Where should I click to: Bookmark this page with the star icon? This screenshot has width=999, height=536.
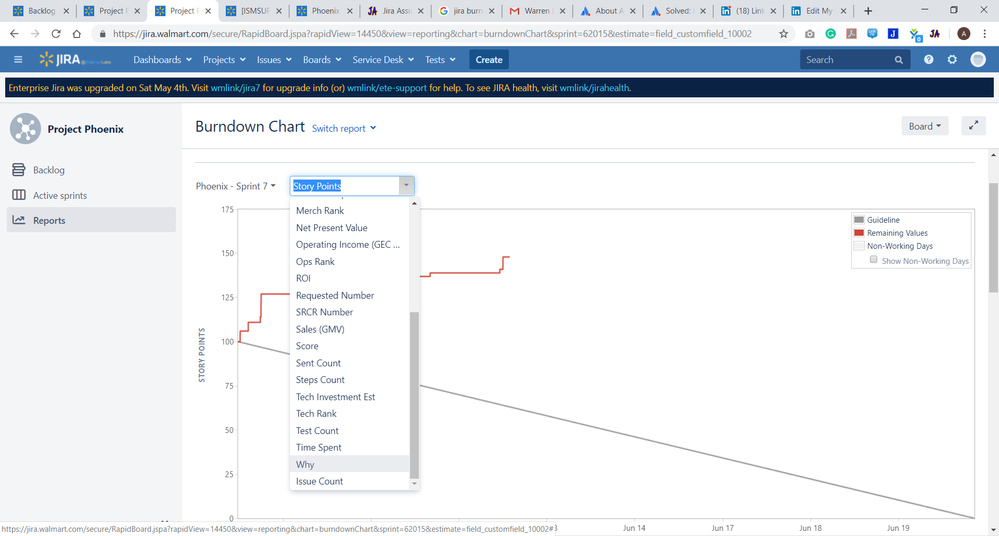coord(783,34)
